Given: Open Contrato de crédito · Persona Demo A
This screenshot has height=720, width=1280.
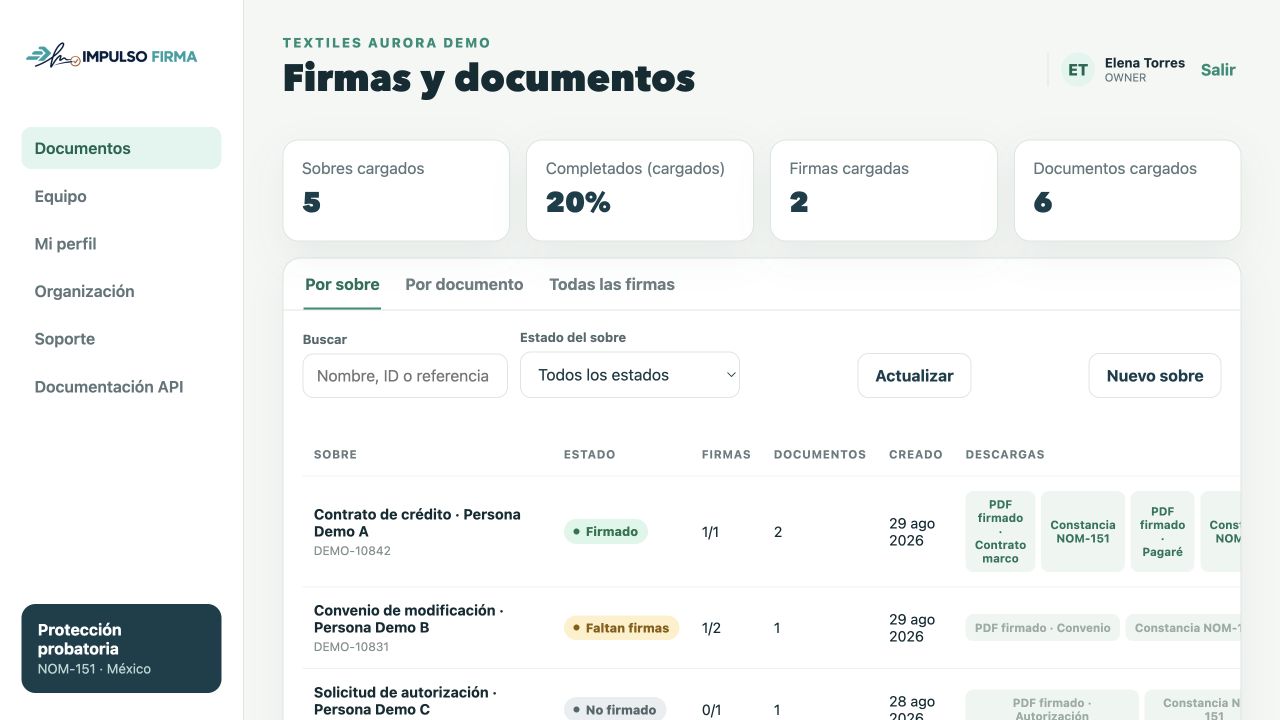Looking at the screenshot, I should tap(417, 523).
